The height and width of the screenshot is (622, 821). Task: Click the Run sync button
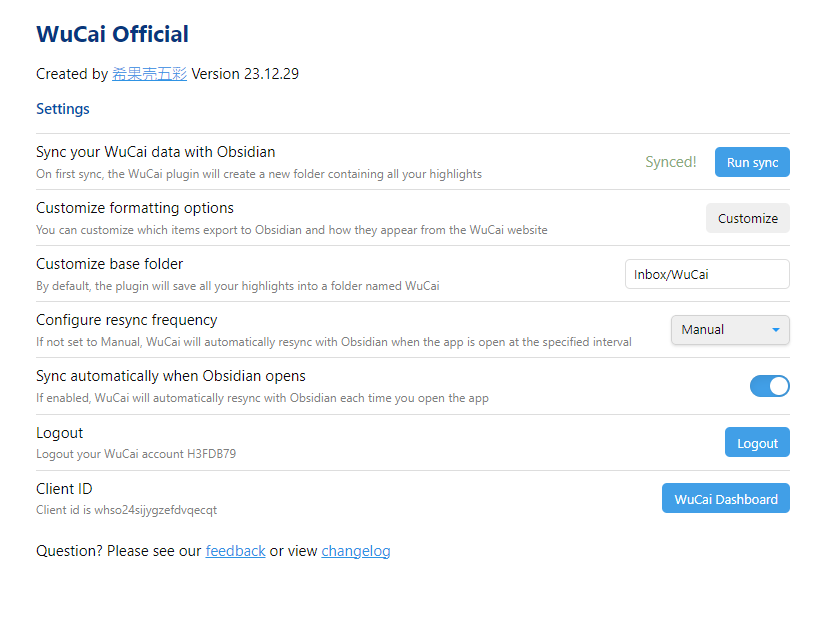[x=752, y=162]
